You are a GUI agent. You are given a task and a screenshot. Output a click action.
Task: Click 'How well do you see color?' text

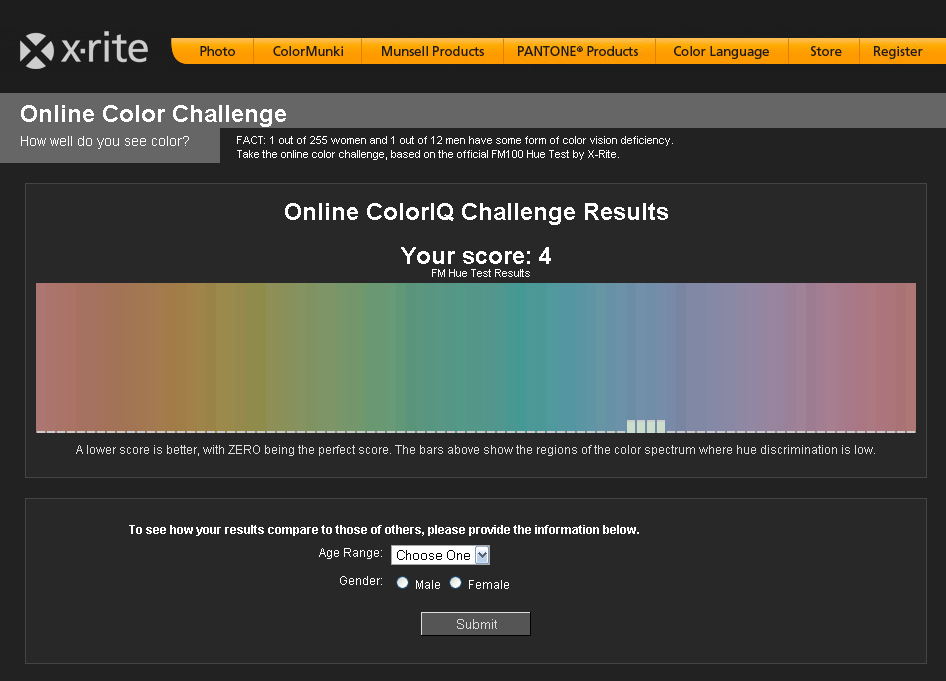coord(104,141)
